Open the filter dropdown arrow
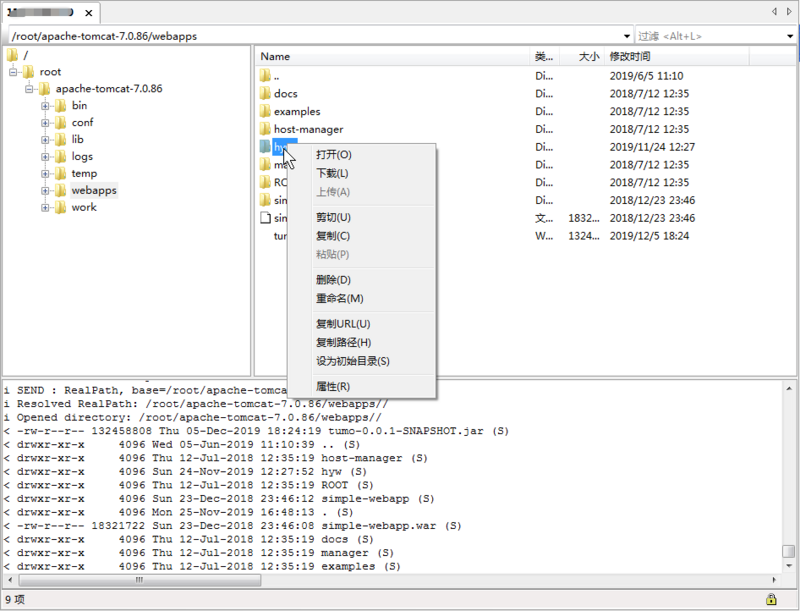The height and width of the screenshot is (611, 800). click(x=790, y=36)
